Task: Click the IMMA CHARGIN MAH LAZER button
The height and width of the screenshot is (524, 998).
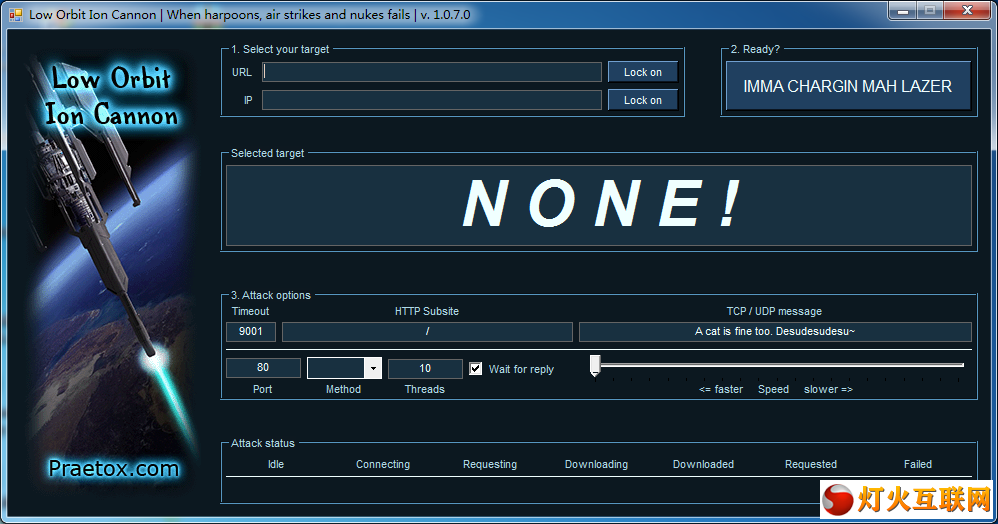Action: tap(848, 86)
